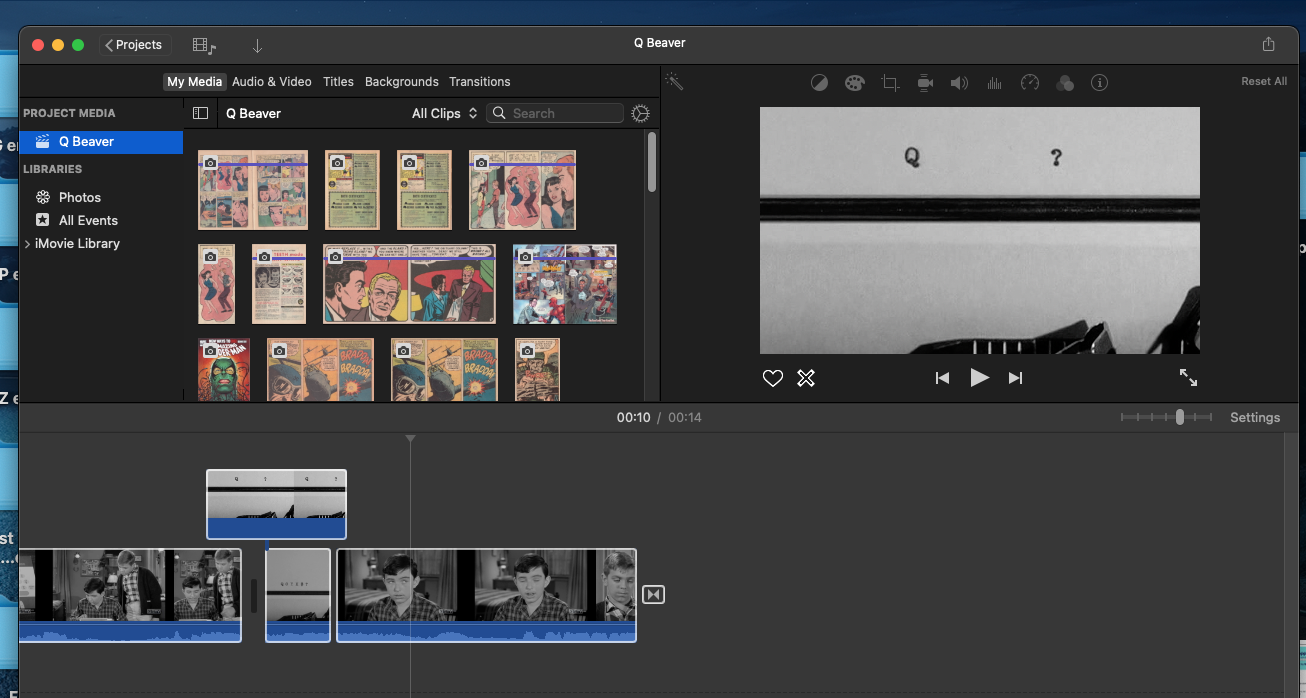Viewport: 1306px width, 698px height.
Task: Open the Clip Information tool
Action: click(1100, 83)
